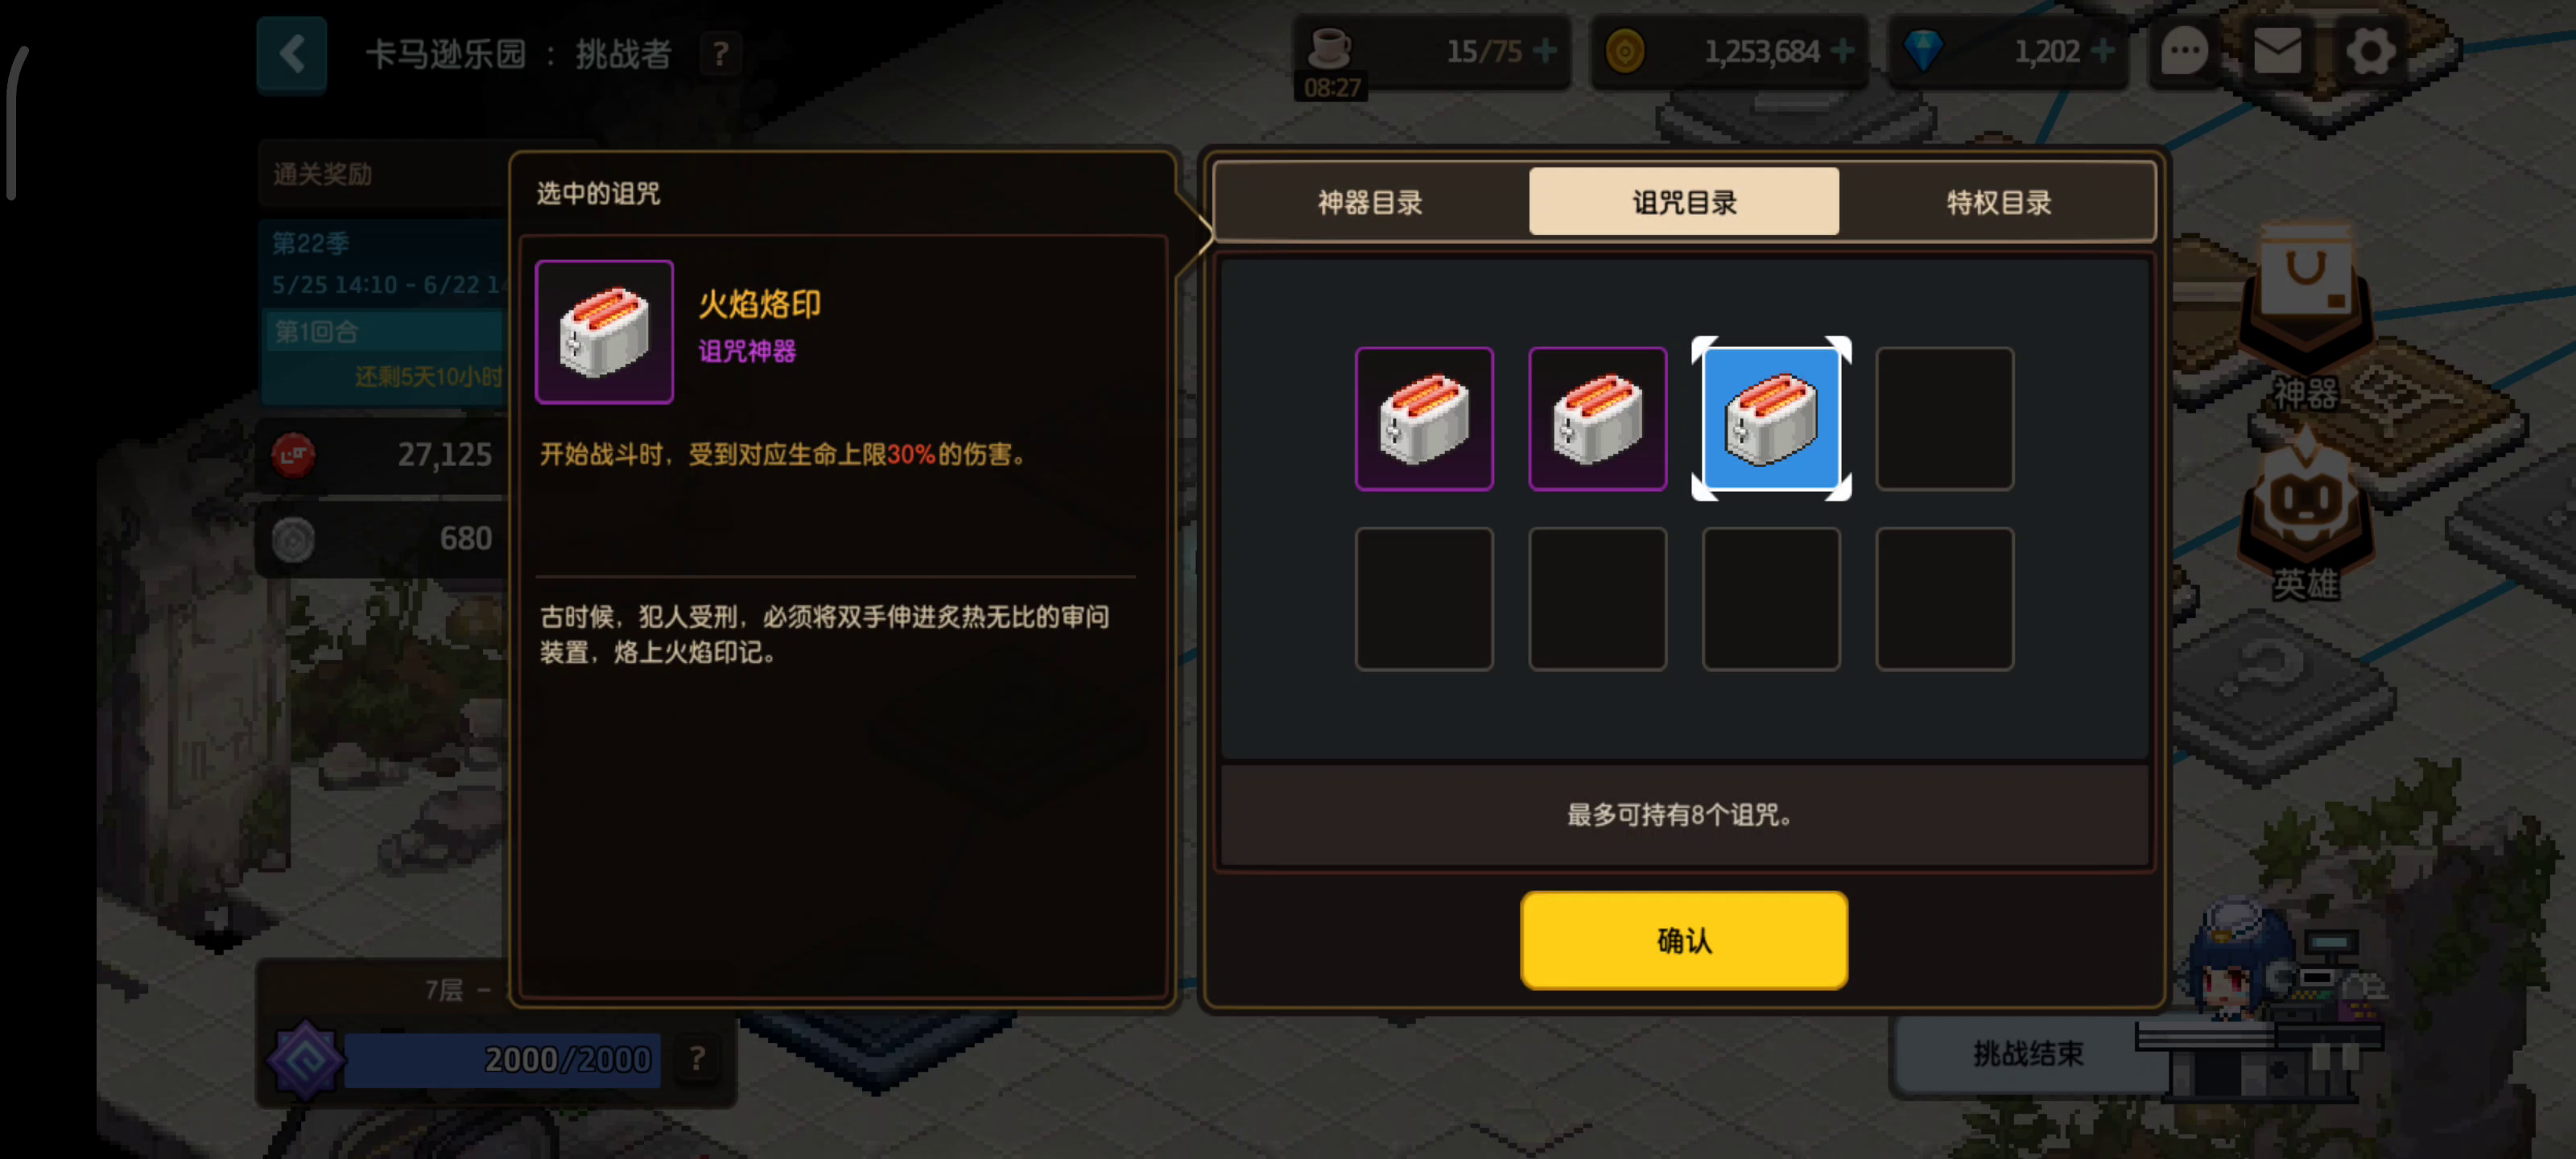Add blue gems with plus icon
The image size is (2576, 1159).
pos(2103,50)
